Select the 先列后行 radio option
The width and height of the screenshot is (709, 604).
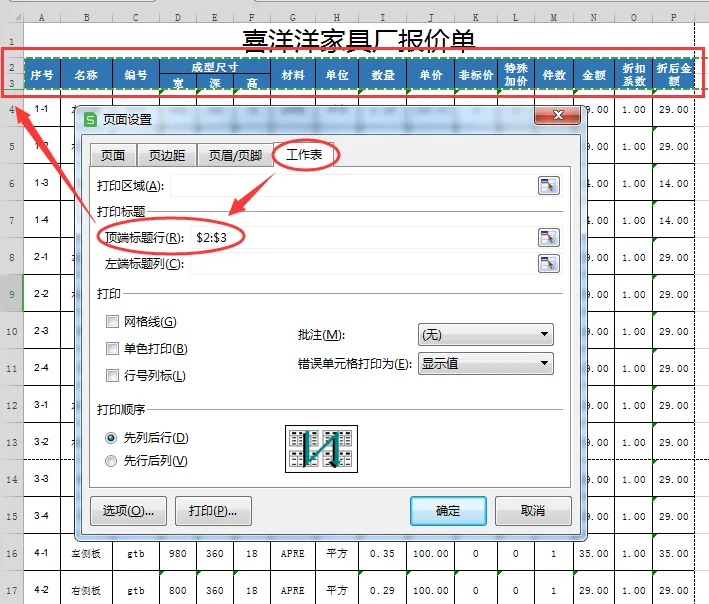pyautogui.click(x=111, y=438)
